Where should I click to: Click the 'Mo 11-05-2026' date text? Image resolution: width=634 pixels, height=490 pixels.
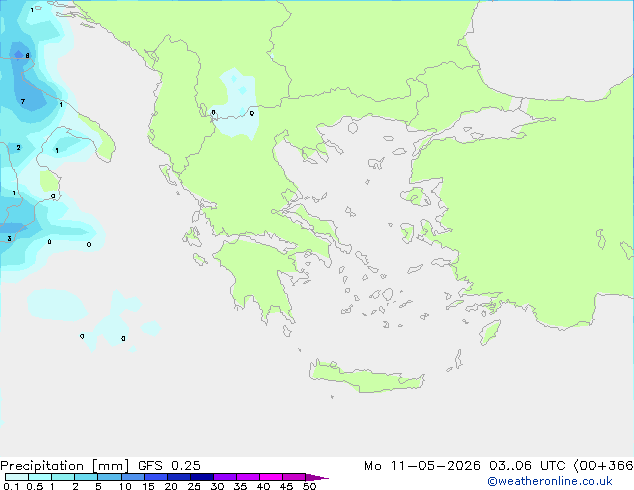click(423, 466)
